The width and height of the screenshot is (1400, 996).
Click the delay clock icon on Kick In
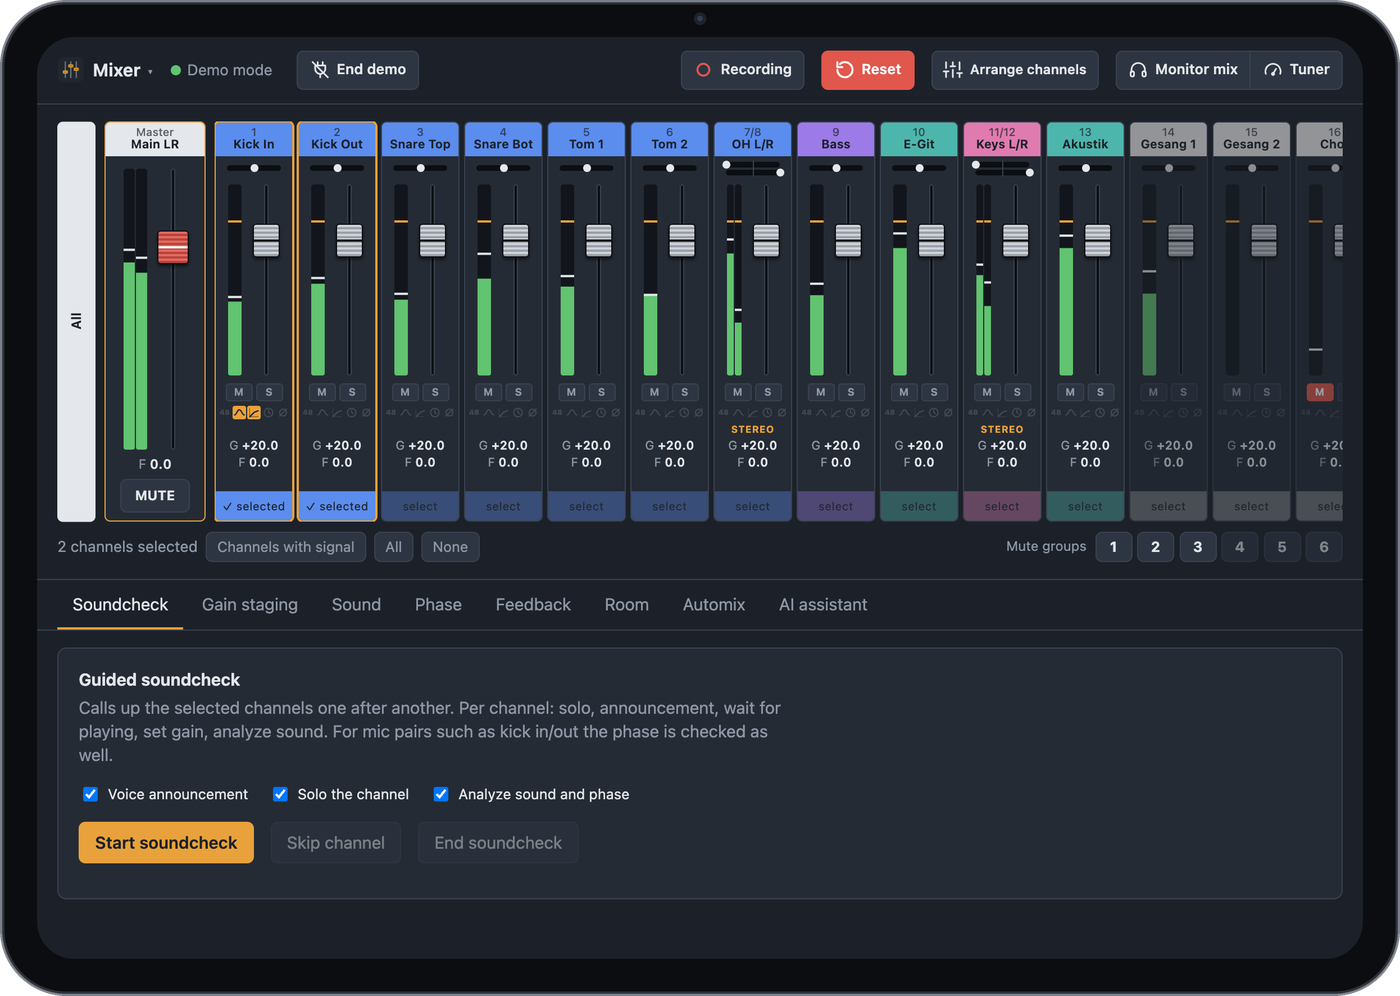click(x=268, y=413)
